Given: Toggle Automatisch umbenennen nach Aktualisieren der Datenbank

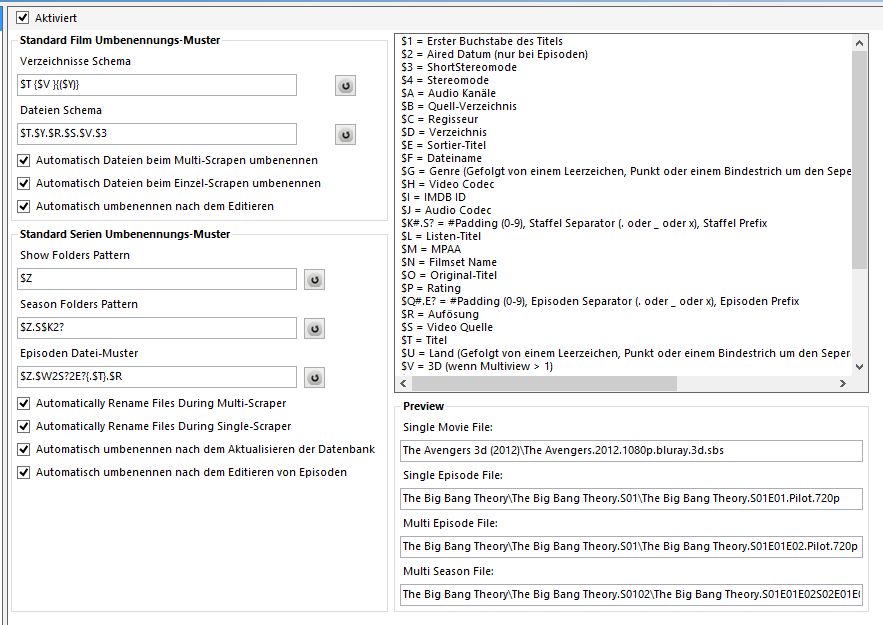Looking at the screenshot, I should click(24, 450).
